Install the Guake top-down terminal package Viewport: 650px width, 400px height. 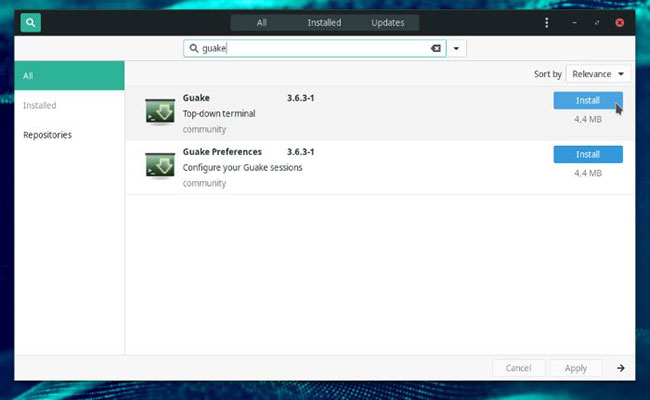[588, 100]
